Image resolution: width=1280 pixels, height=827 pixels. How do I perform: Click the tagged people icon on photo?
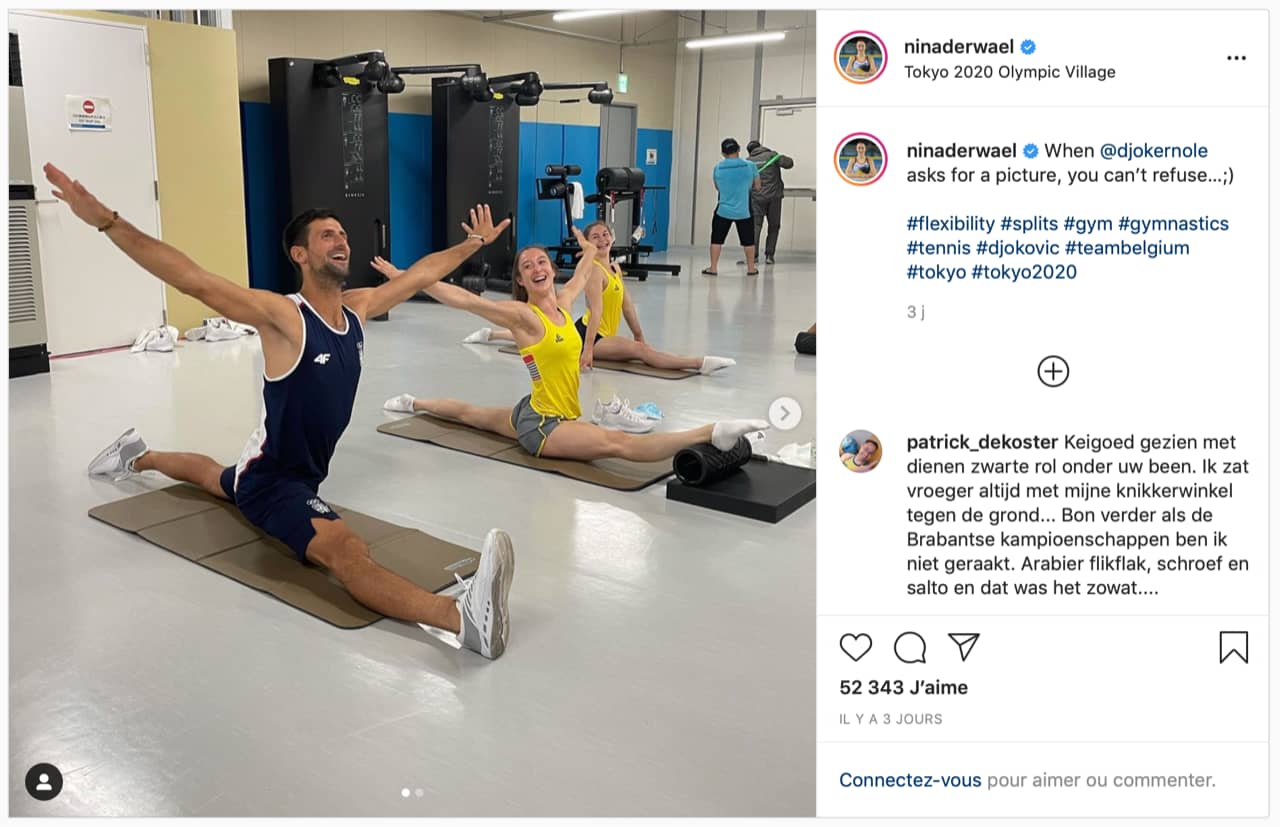point(44,782)
